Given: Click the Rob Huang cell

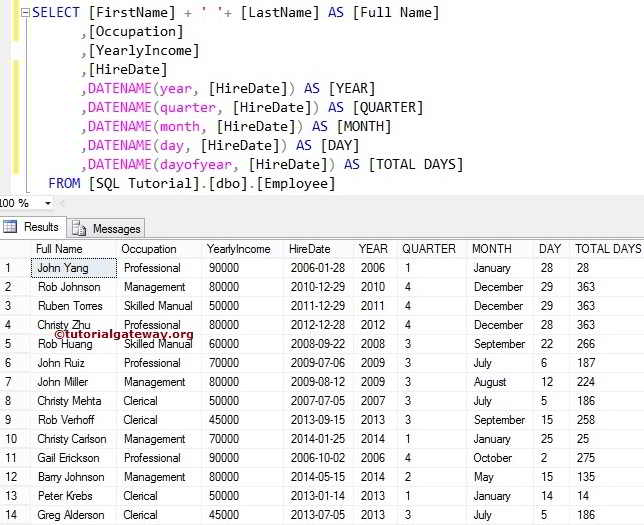Looking at the screenshot, I should [74, 344].
